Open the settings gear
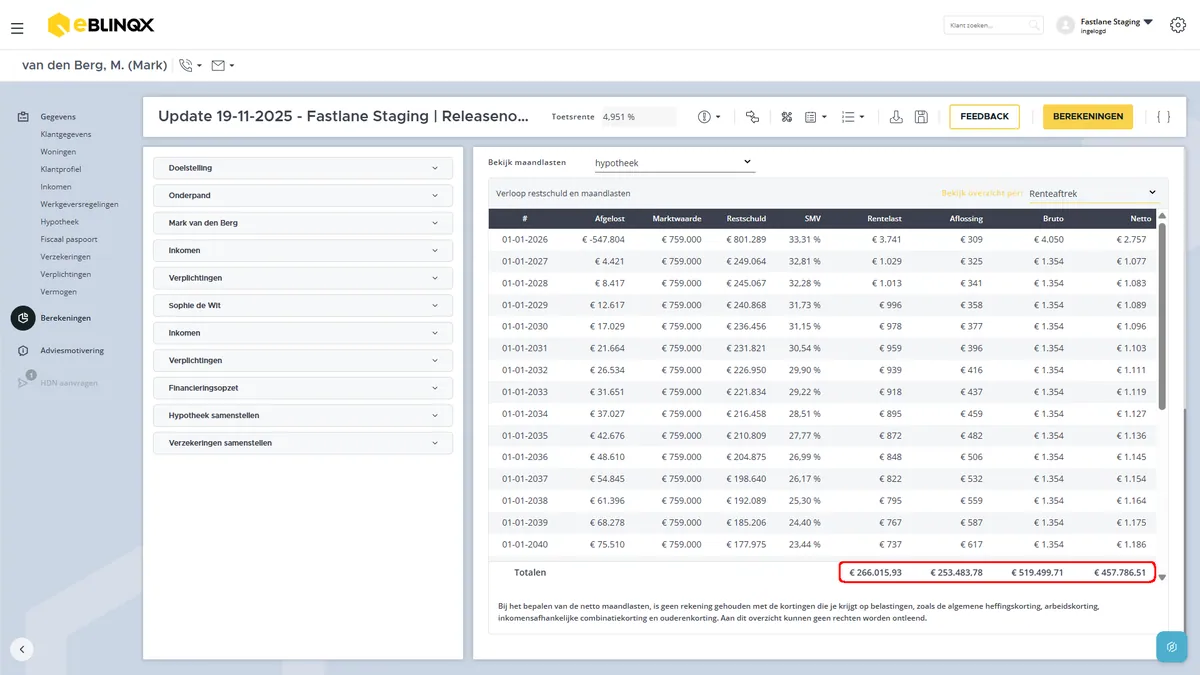The height and width of the screenshot is (675, 1200). [x=1177, y=25]
